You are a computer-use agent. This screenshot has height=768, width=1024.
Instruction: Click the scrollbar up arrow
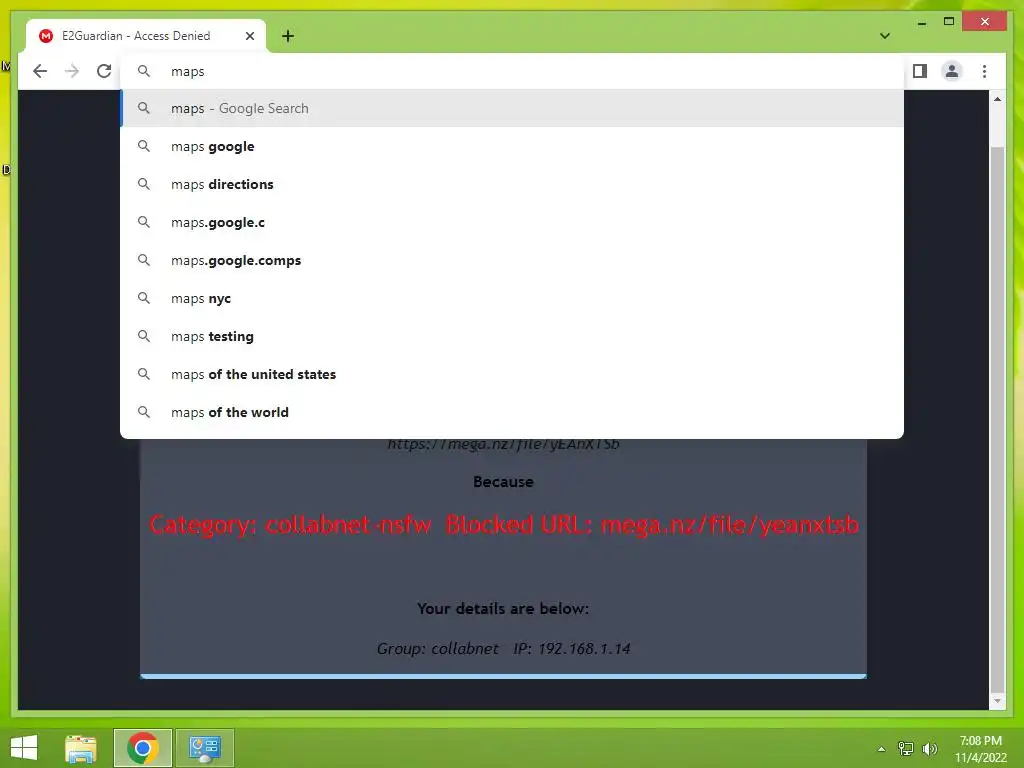click(x=997, y=99)
